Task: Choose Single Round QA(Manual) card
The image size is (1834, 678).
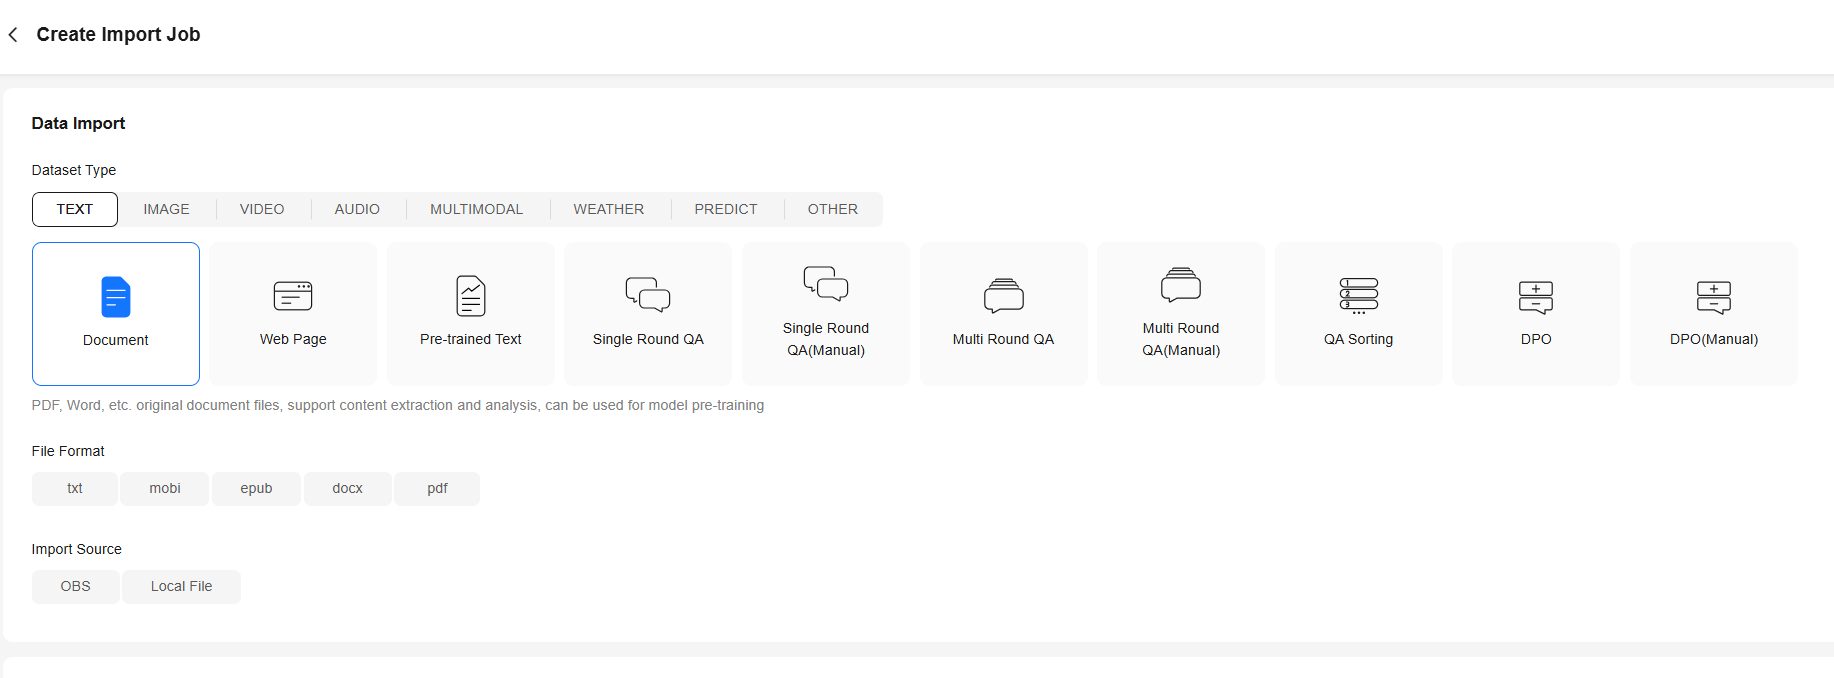Action: point(826,314)
